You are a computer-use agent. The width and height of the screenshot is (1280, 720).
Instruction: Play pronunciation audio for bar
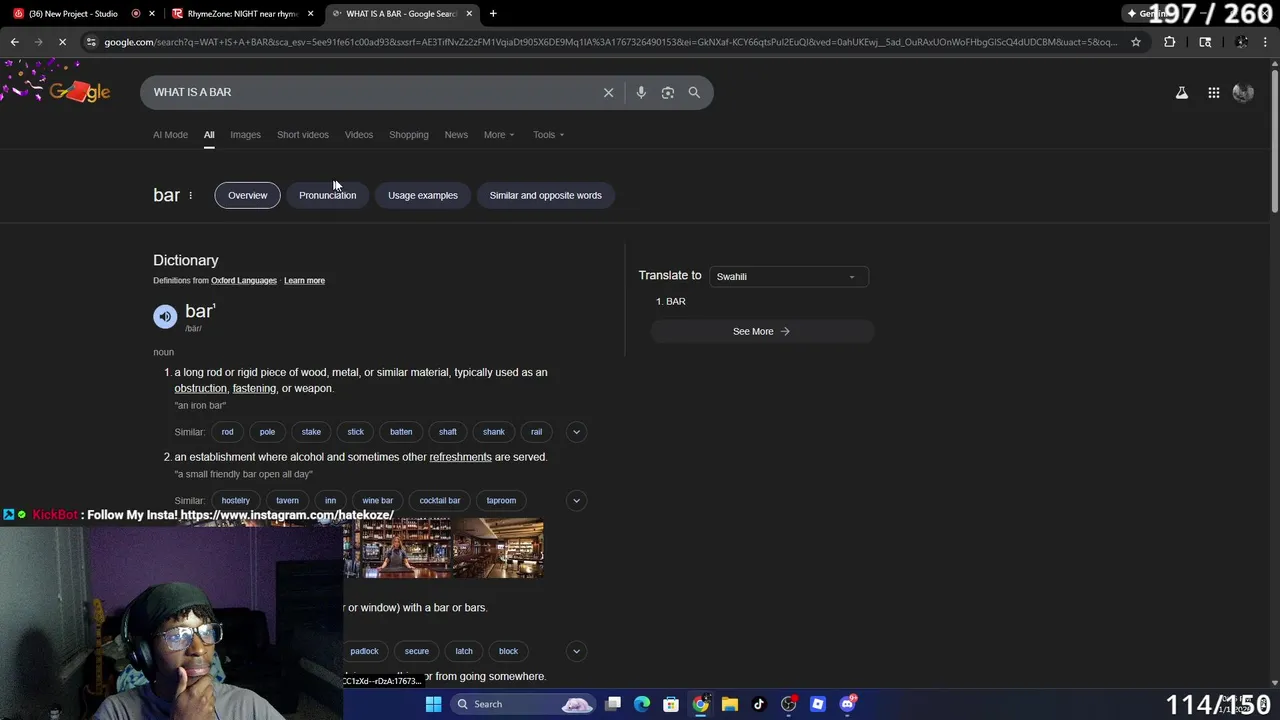(165, 316)
